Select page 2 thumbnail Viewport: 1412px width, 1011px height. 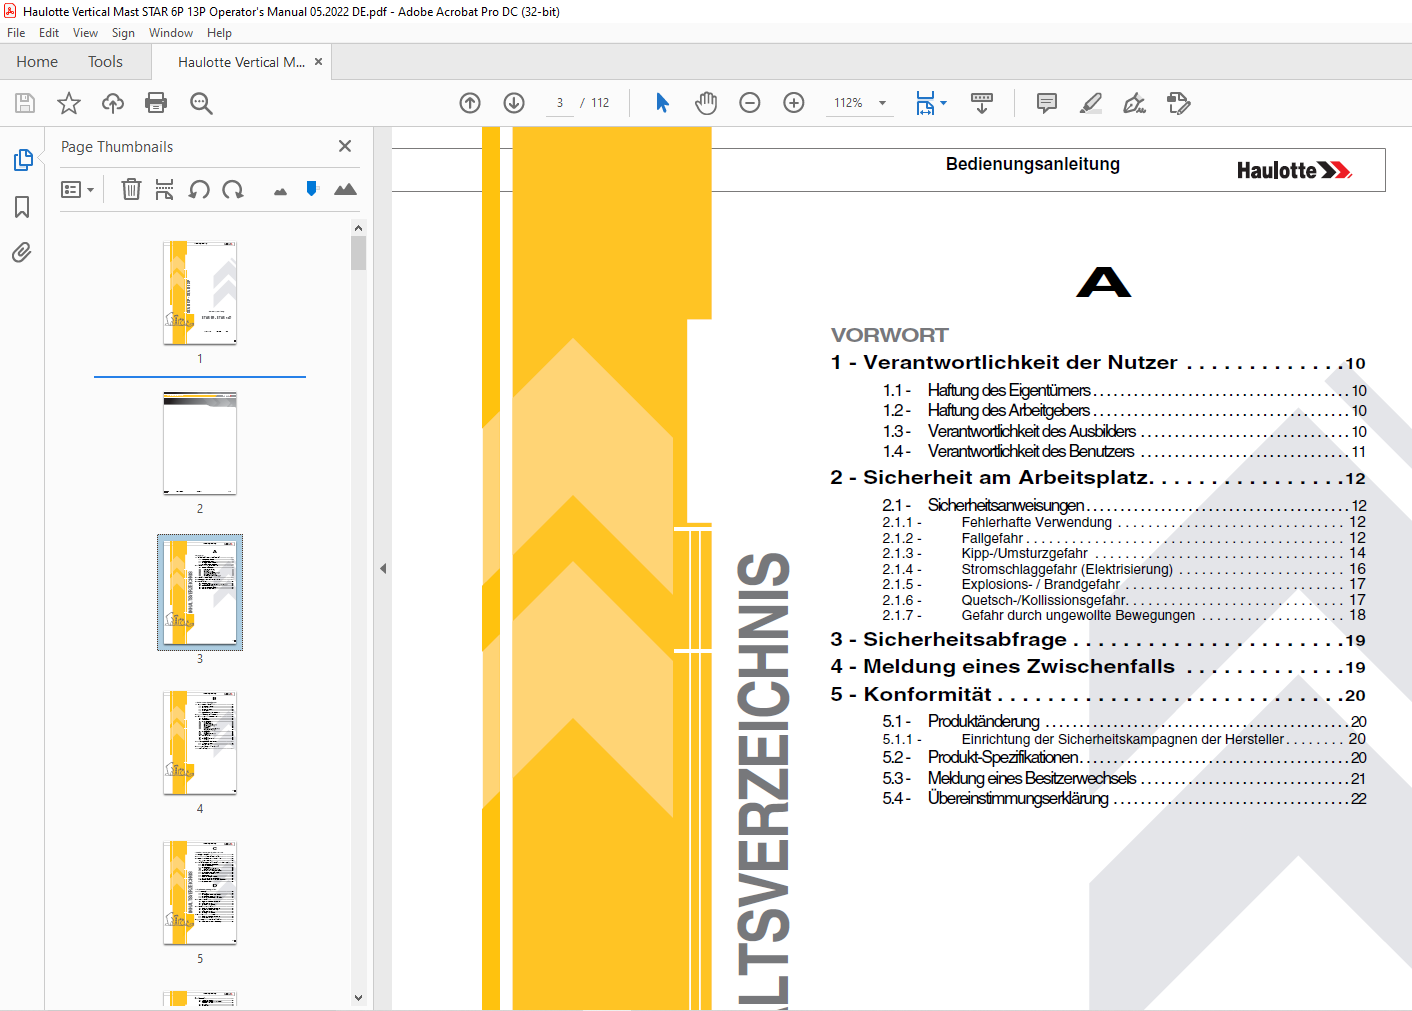[x=200, y=443]
